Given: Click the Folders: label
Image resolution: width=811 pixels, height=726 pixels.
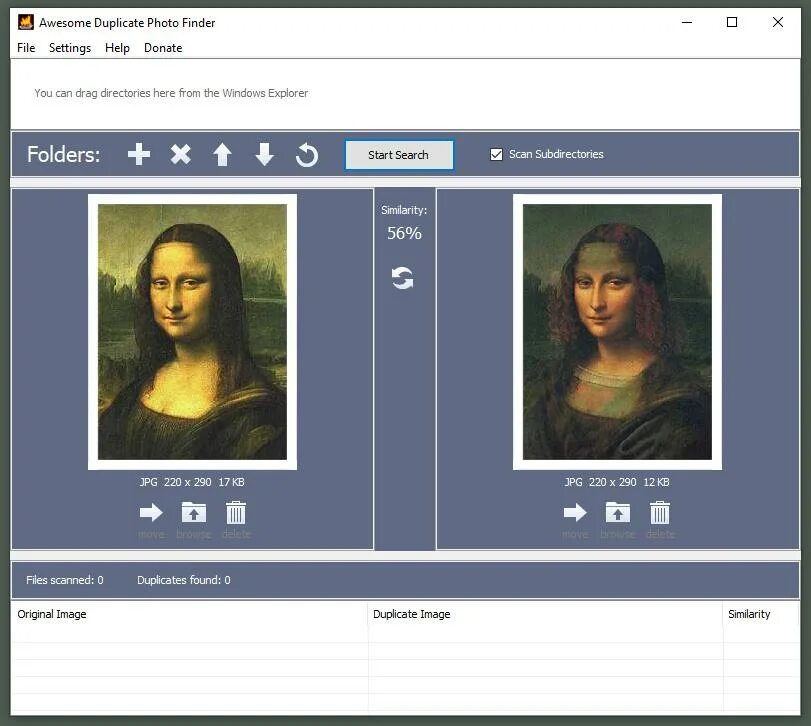Looking at the screenshot, I should click(x=64, y=155).
